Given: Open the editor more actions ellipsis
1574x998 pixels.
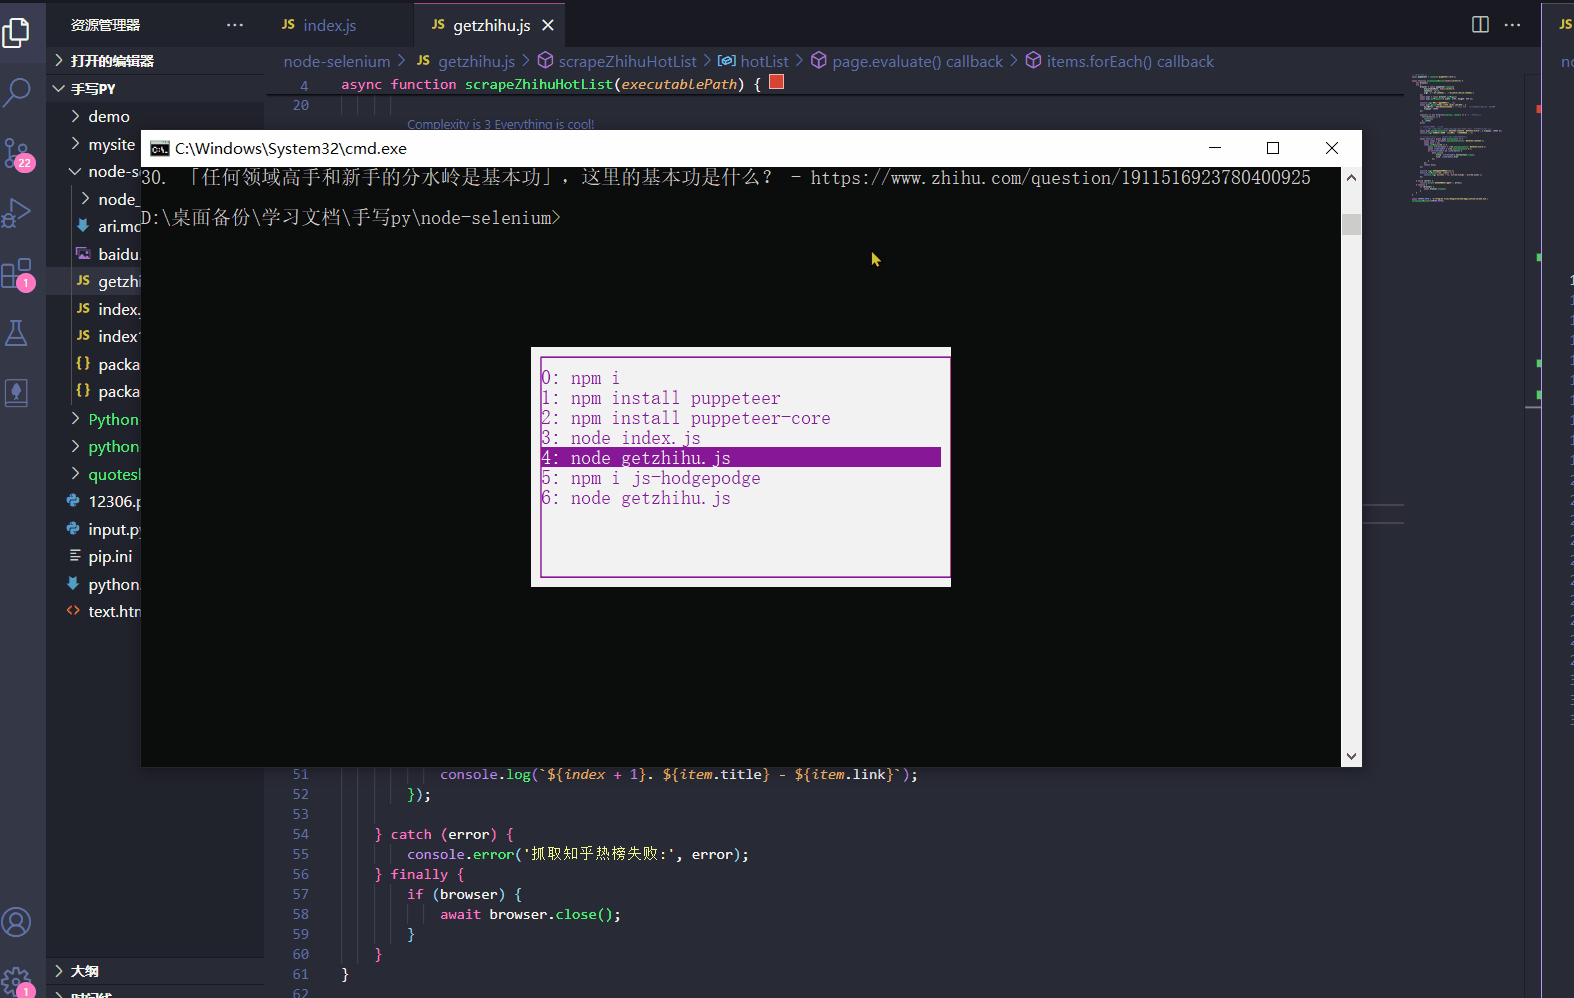Looking at the screenshot, I should (1512, 25).
